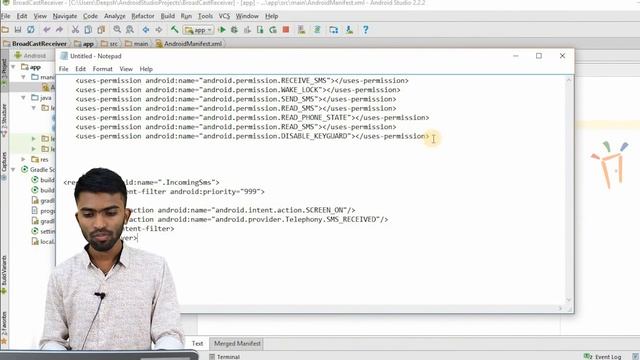Click the Make Project hammer icon
640x360 pixels.
tap(175, 30)
